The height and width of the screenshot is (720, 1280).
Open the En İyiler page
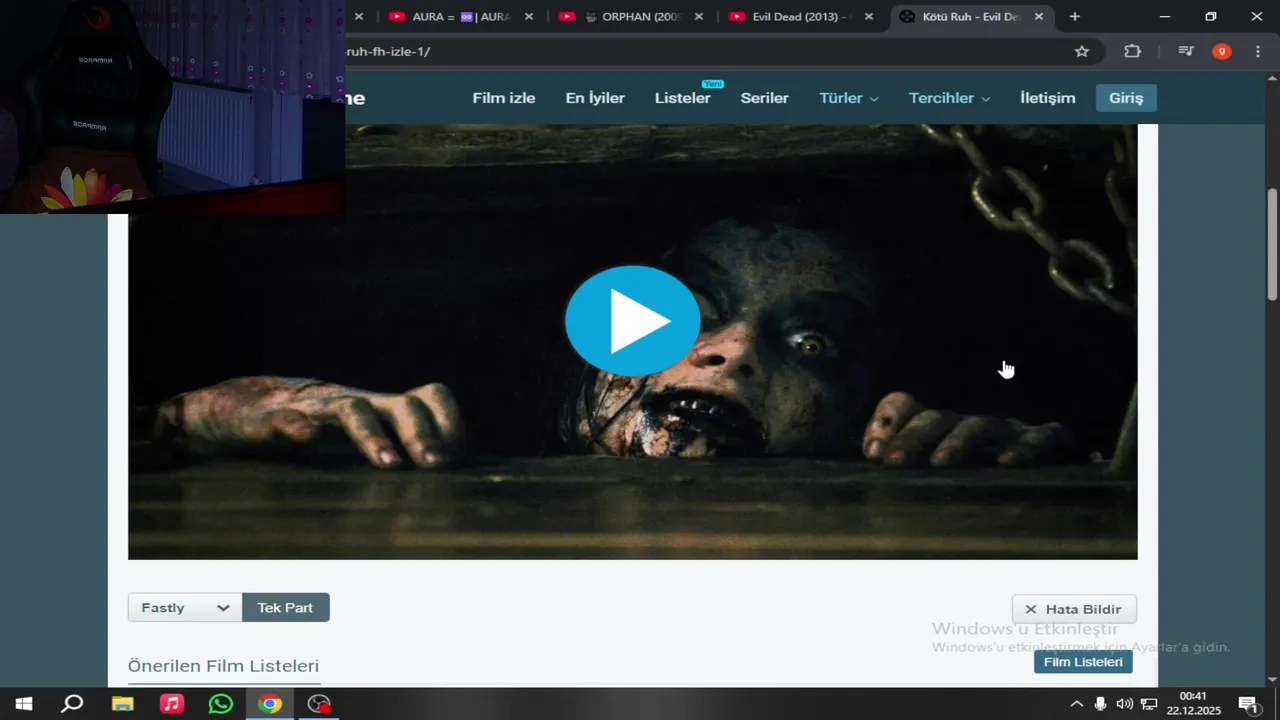595,98
